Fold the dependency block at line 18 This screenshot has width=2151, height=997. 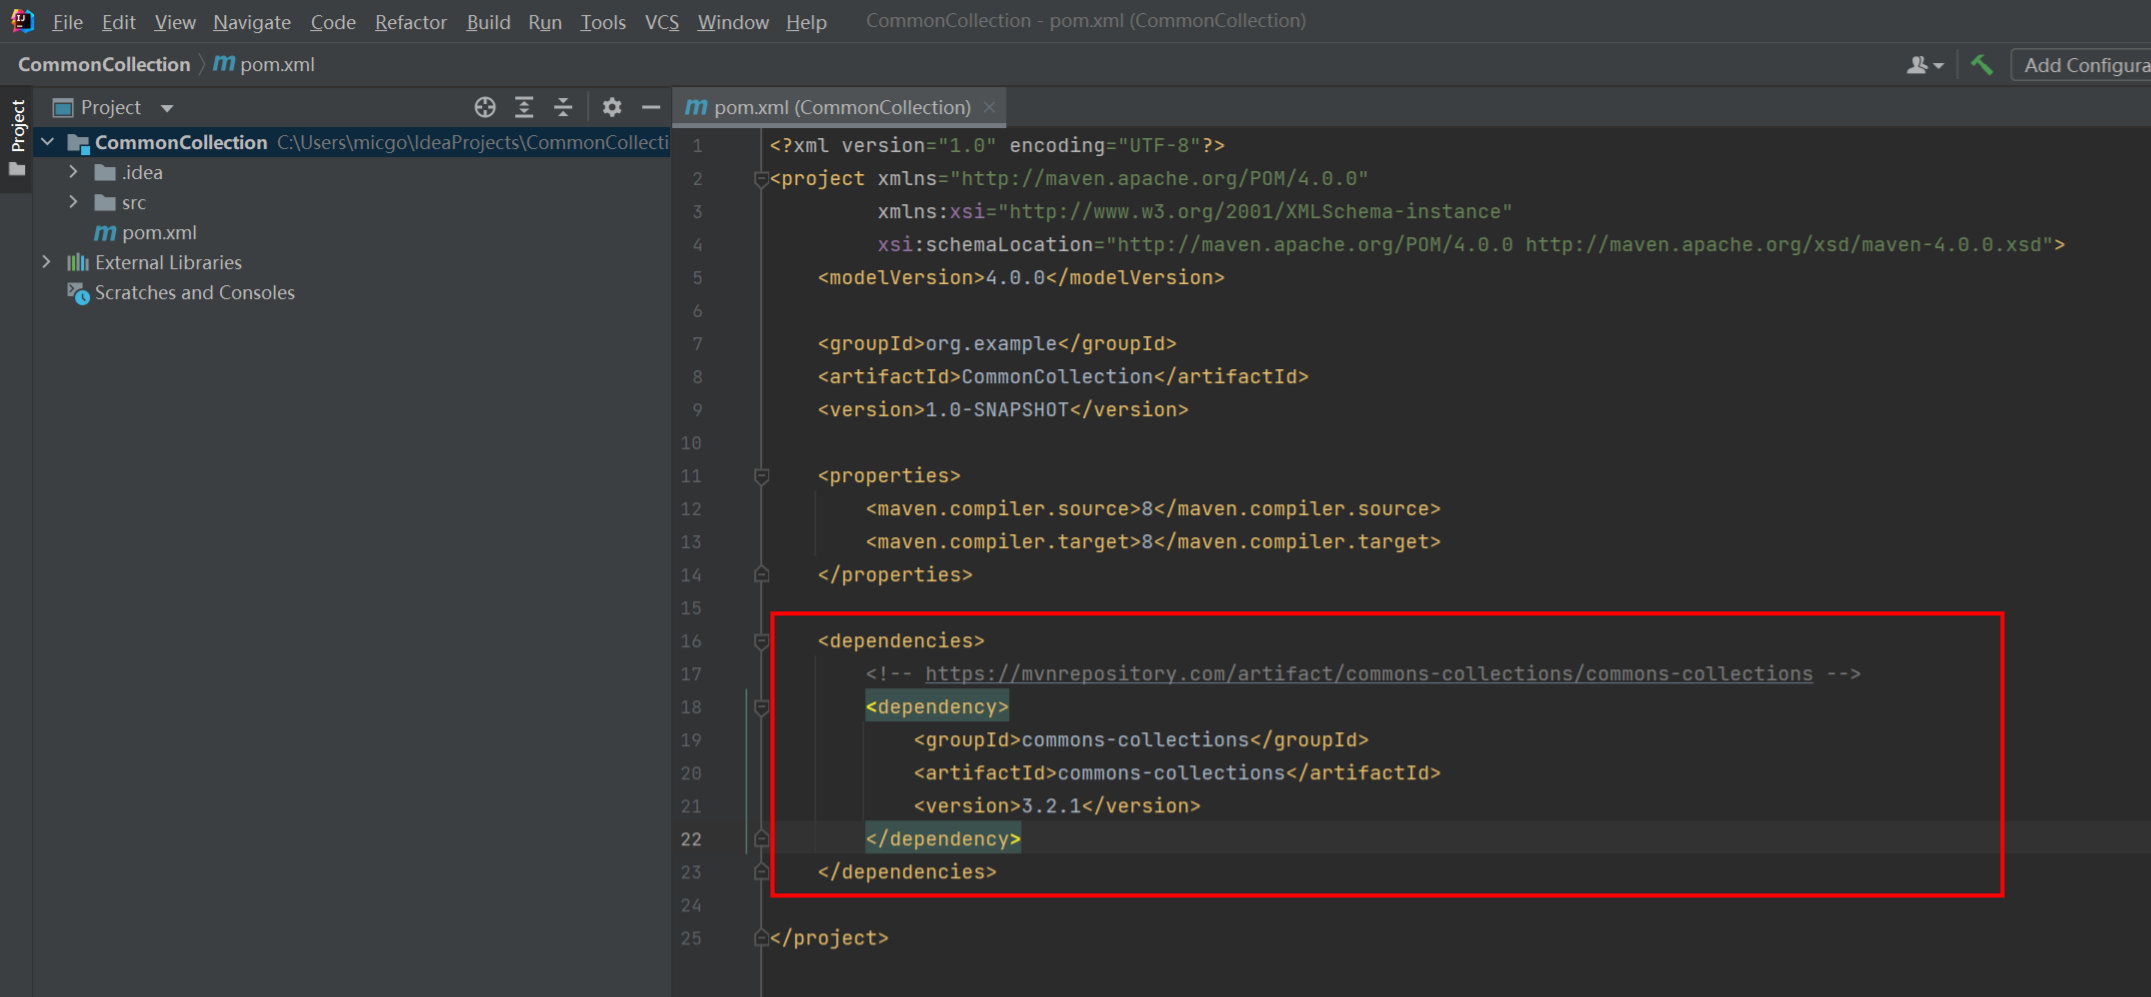coord(761,707)
